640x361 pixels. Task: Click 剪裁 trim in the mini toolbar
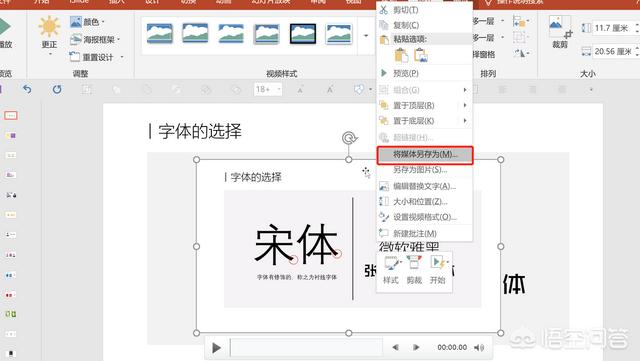click(x=414, y=270)
